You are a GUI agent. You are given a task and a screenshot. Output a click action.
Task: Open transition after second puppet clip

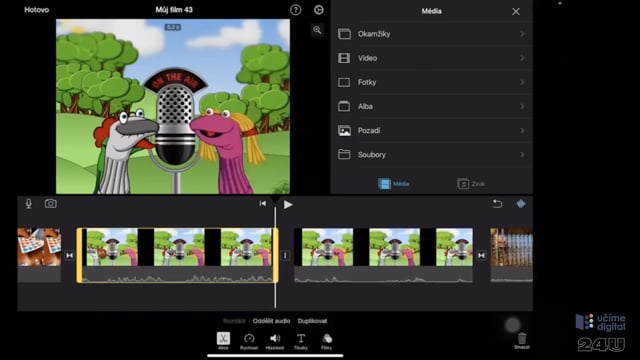click(482, 256)
